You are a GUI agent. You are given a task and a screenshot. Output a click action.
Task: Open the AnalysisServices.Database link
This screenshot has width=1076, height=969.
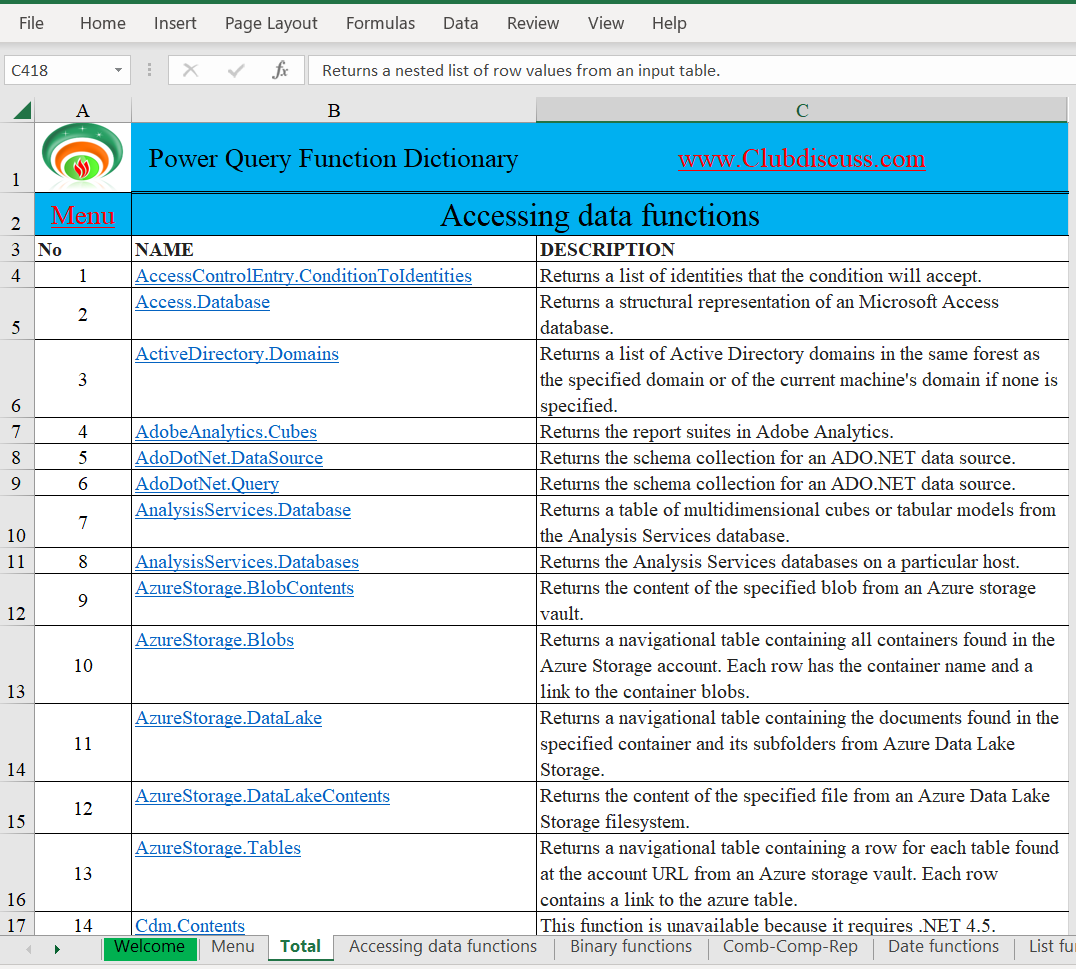(x=243, y=510)
